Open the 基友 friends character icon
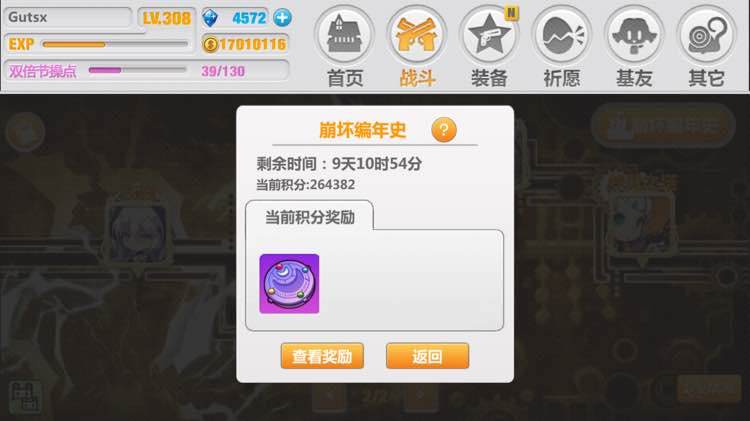Viewport: 750px width, 421px height. [634, 35]
